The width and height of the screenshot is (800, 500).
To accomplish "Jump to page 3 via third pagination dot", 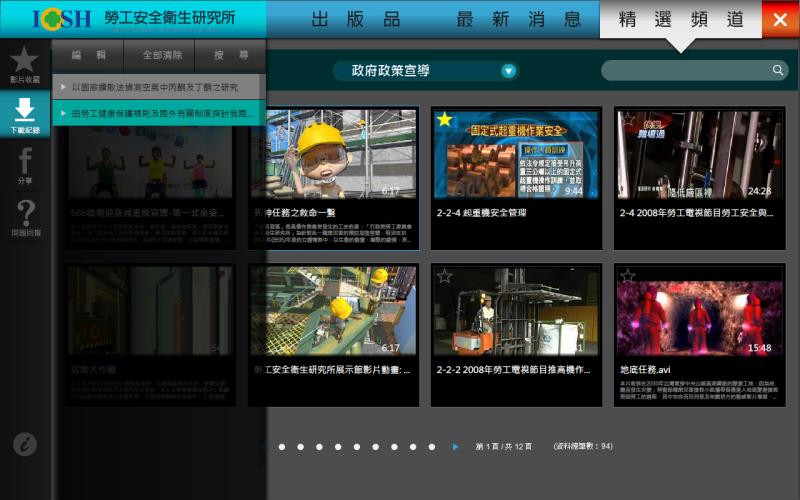I will (x=319, y=447).
